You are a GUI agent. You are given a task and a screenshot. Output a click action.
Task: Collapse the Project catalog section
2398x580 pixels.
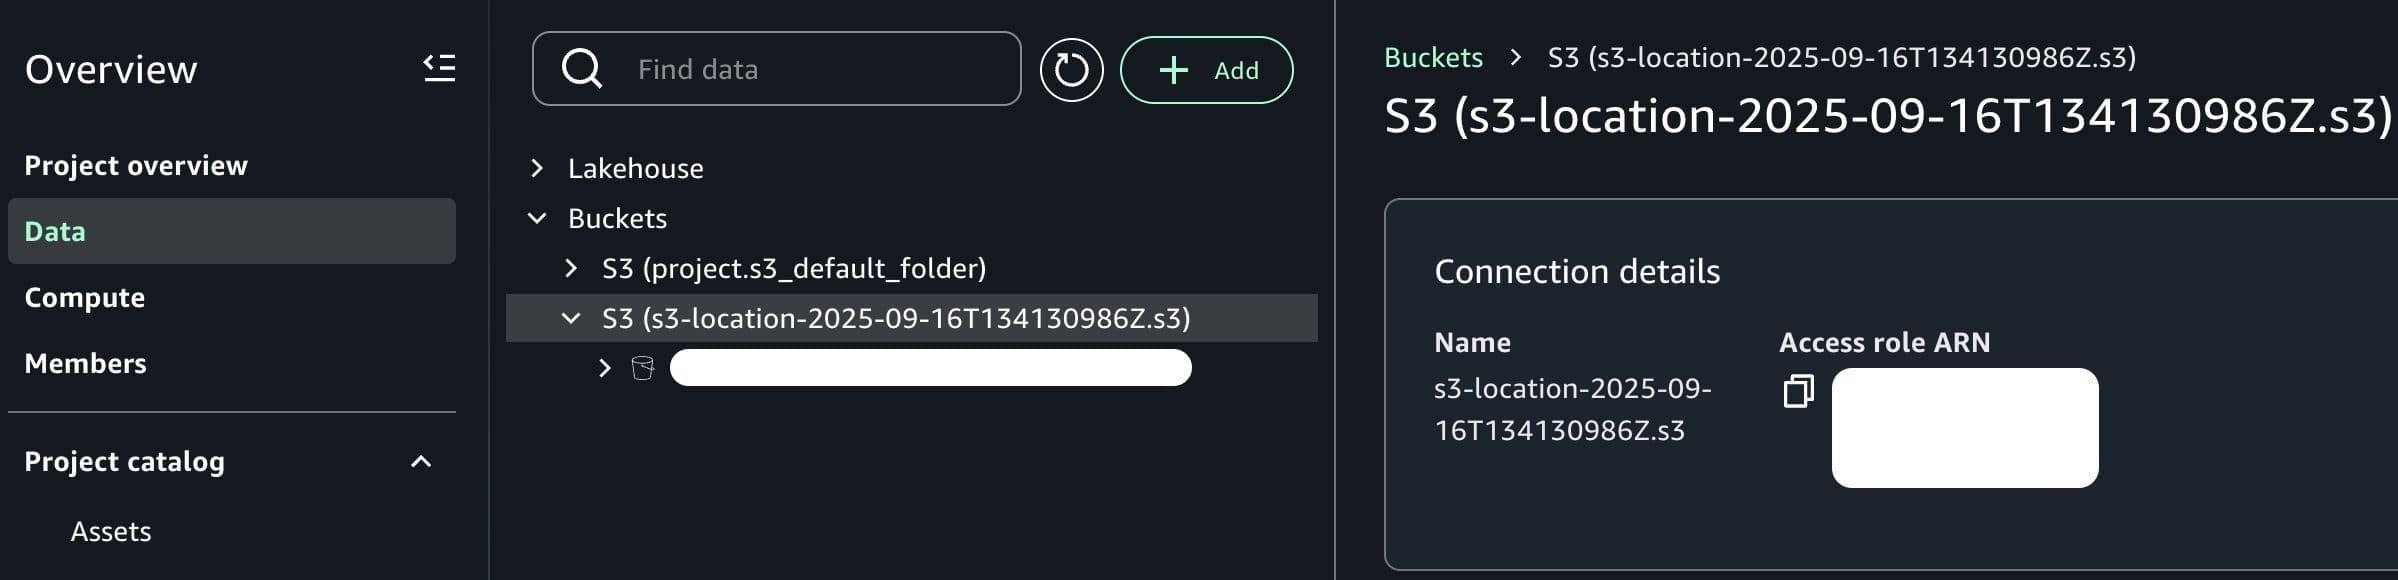[421, 461]
